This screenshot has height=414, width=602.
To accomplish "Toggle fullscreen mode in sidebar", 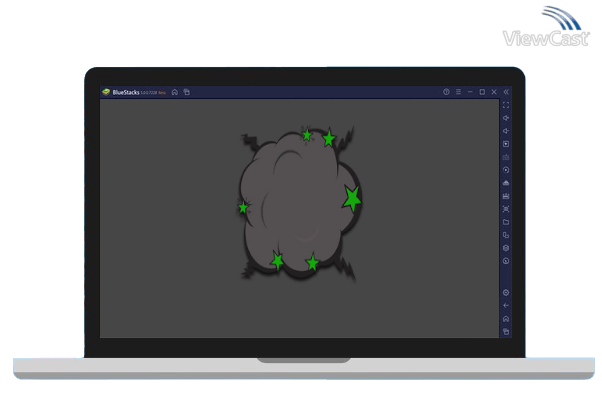I will coord(506,105).
